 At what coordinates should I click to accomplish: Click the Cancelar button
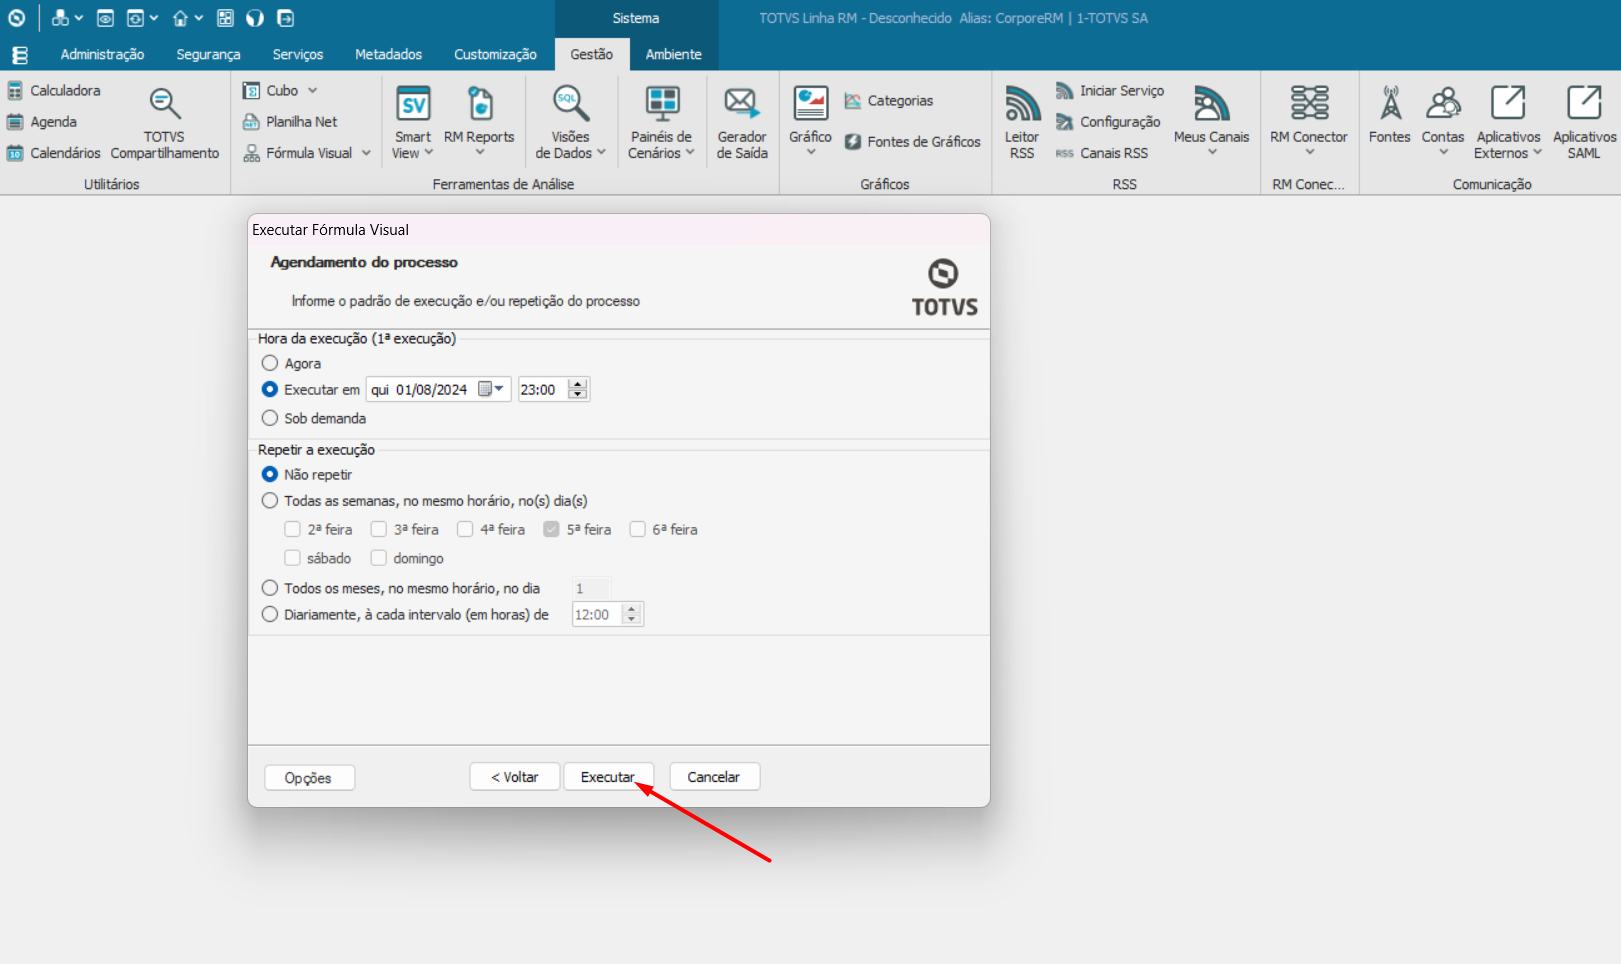pyautogui.click(x=714, y=777)
